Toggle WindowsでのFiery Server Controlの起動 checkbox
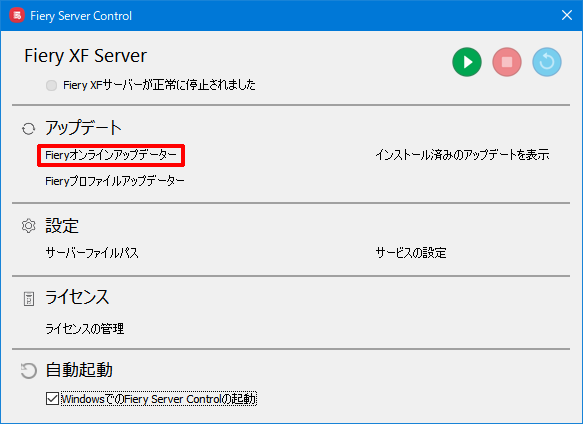 [52, 399]
